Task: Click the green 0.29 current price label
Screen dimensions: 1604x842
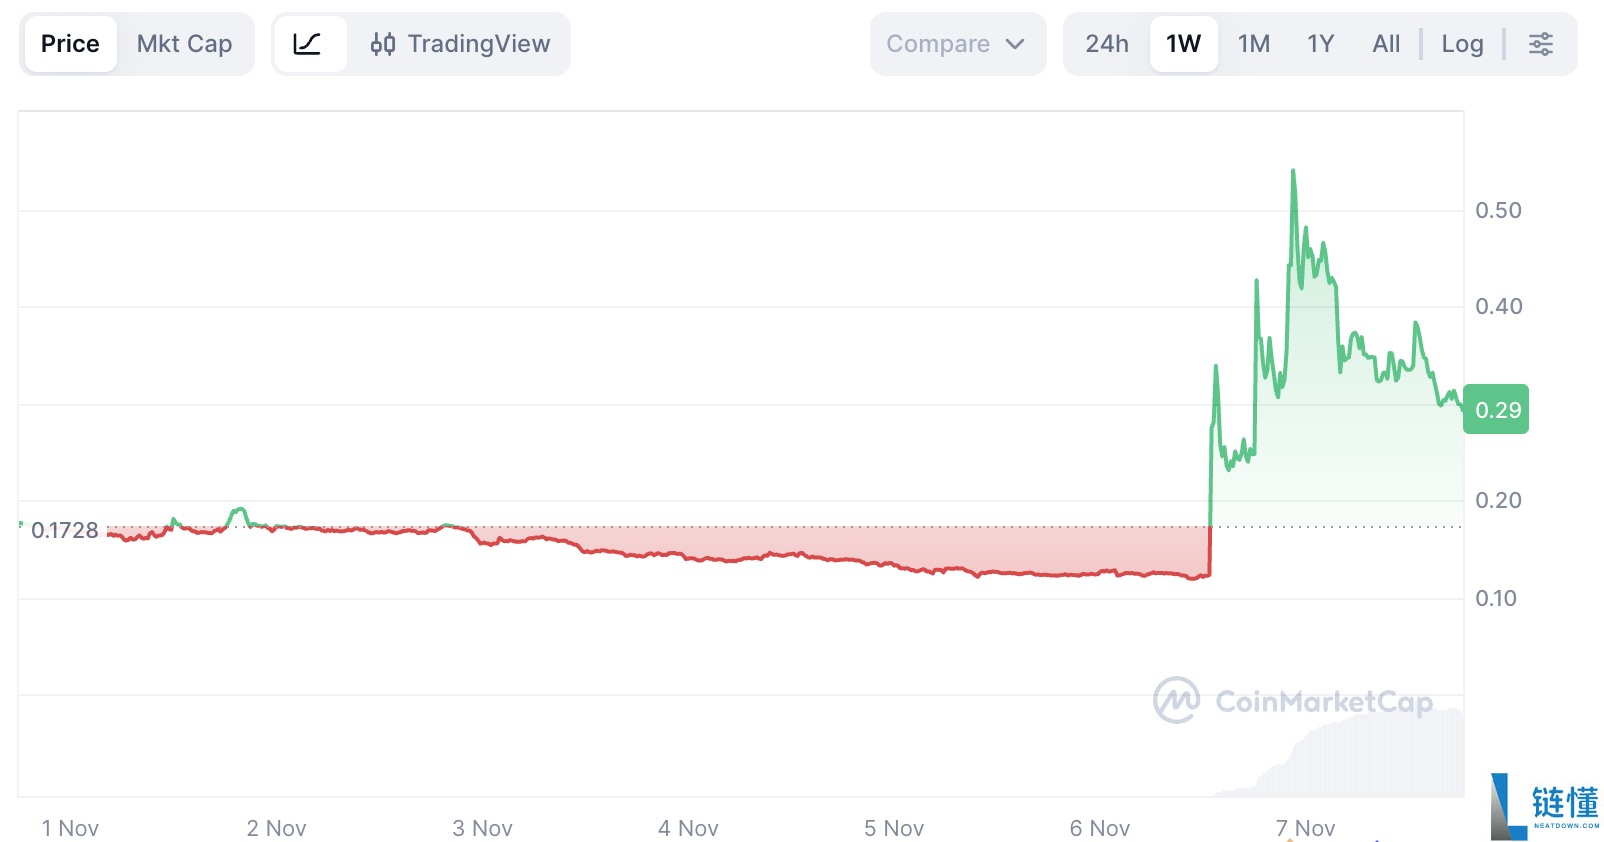Action: [1496, 410]
